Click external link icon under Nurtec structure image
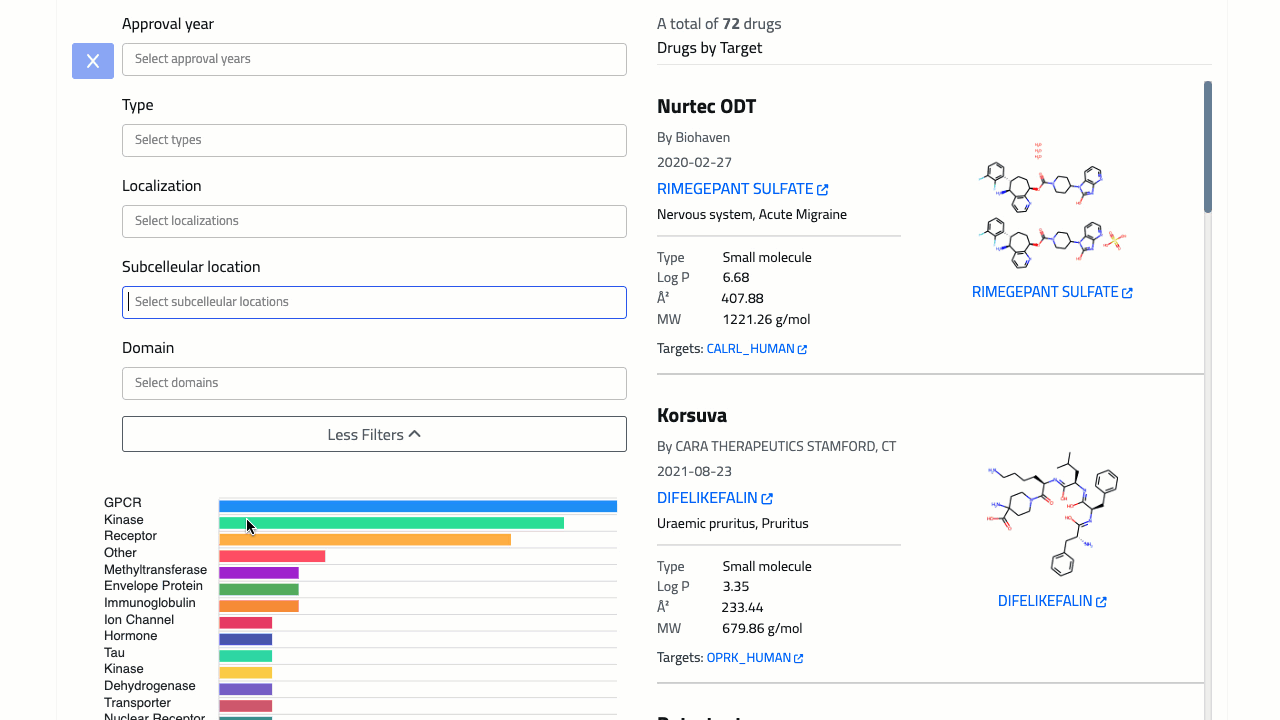Viewport: 1280px width, 720px height. (1128, 291)
